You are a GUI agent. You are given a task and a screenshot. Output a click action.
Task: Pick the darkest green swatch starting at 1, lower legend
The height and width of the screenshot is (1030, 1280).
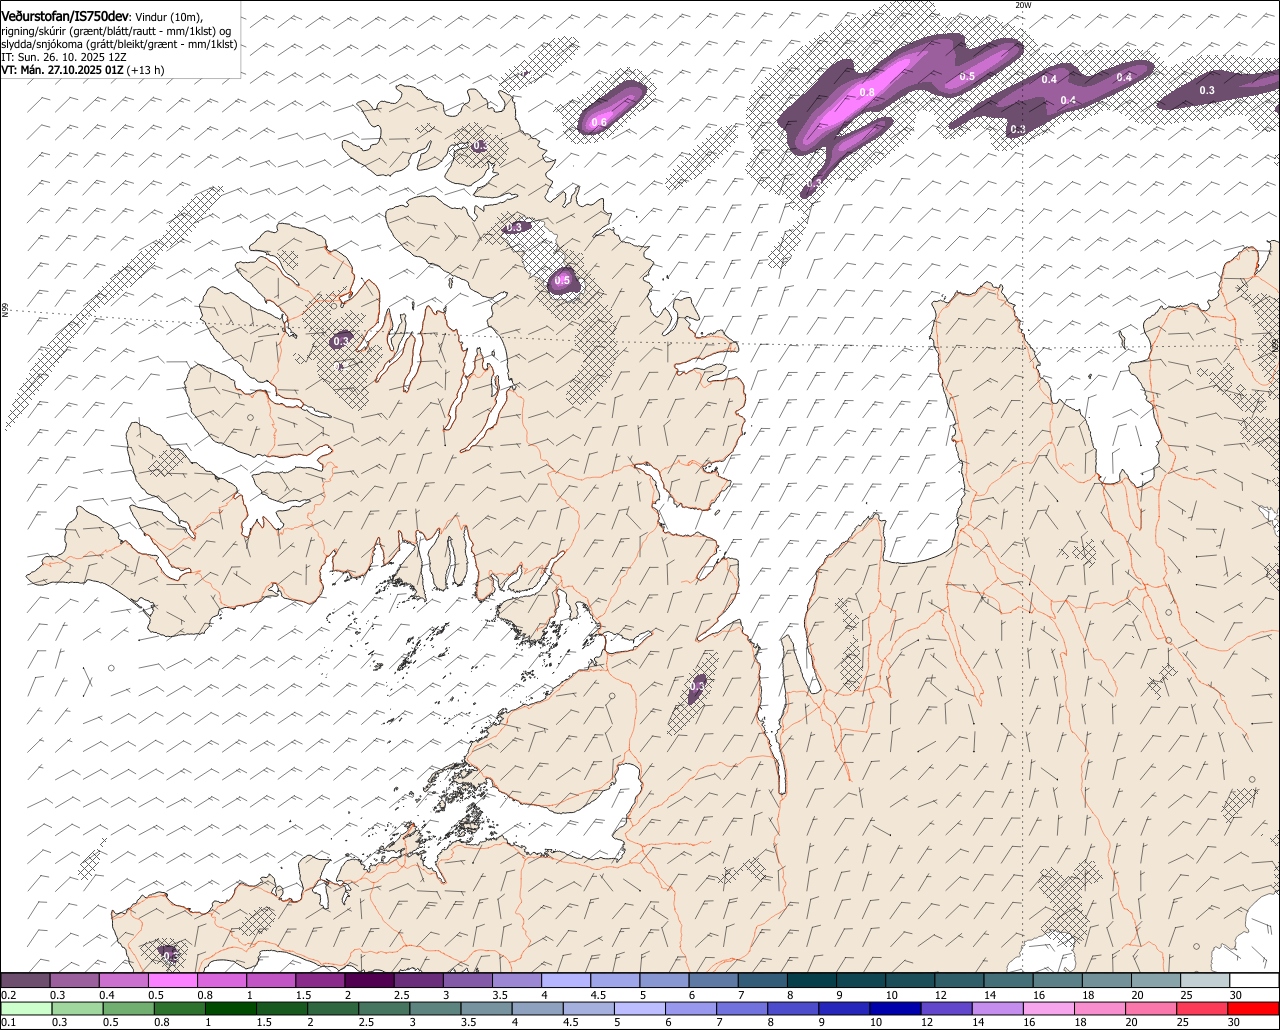pyautogui.click(x=231, y=1009)
